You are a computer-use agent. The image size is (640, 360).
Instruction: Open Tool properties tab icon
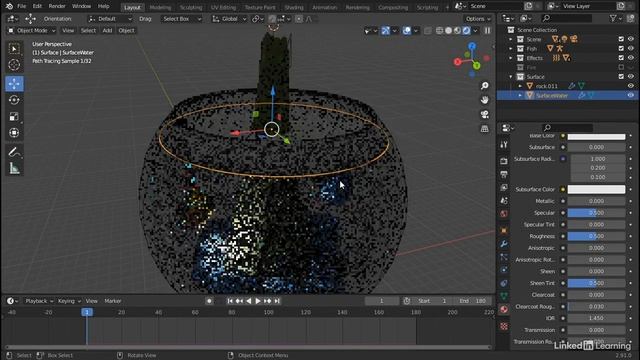pyautogui.click(x=504, y=145)
